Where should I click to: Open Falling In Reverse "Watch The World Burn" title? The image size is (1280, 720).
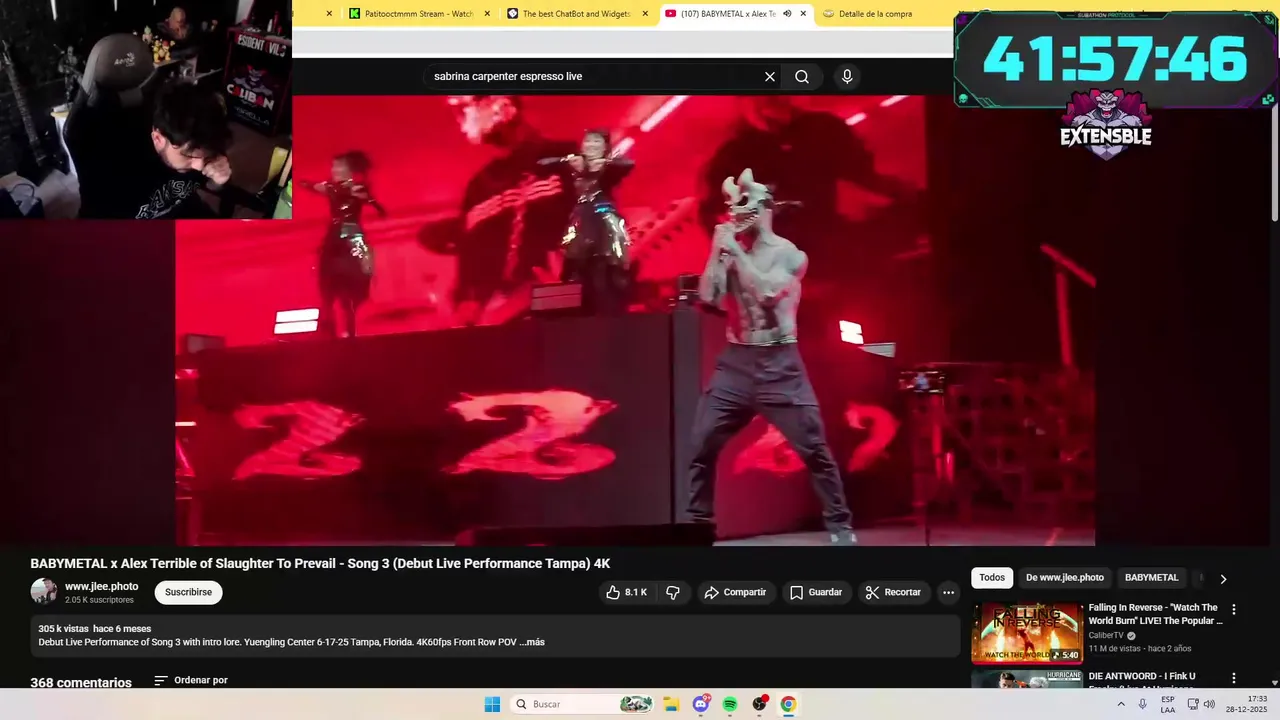1155,614
